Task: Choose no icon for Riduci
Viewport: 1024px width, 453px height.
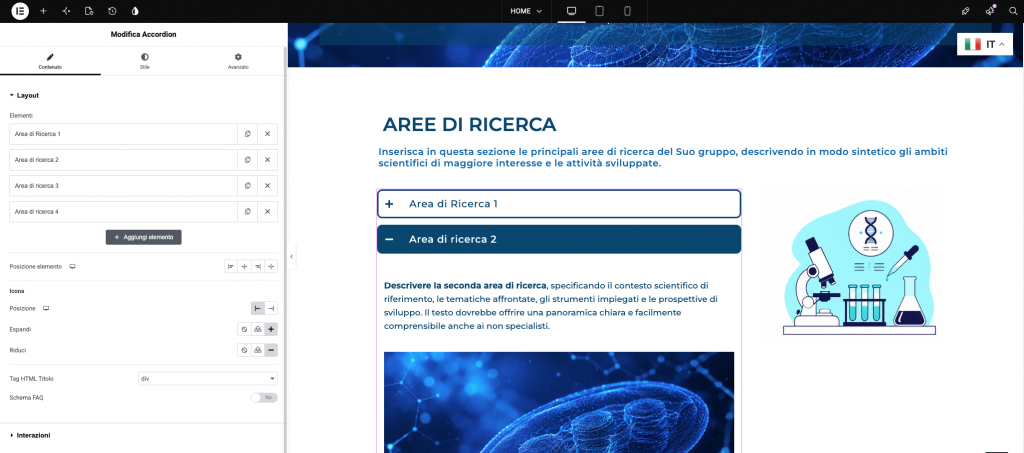Action: point(244,351)
